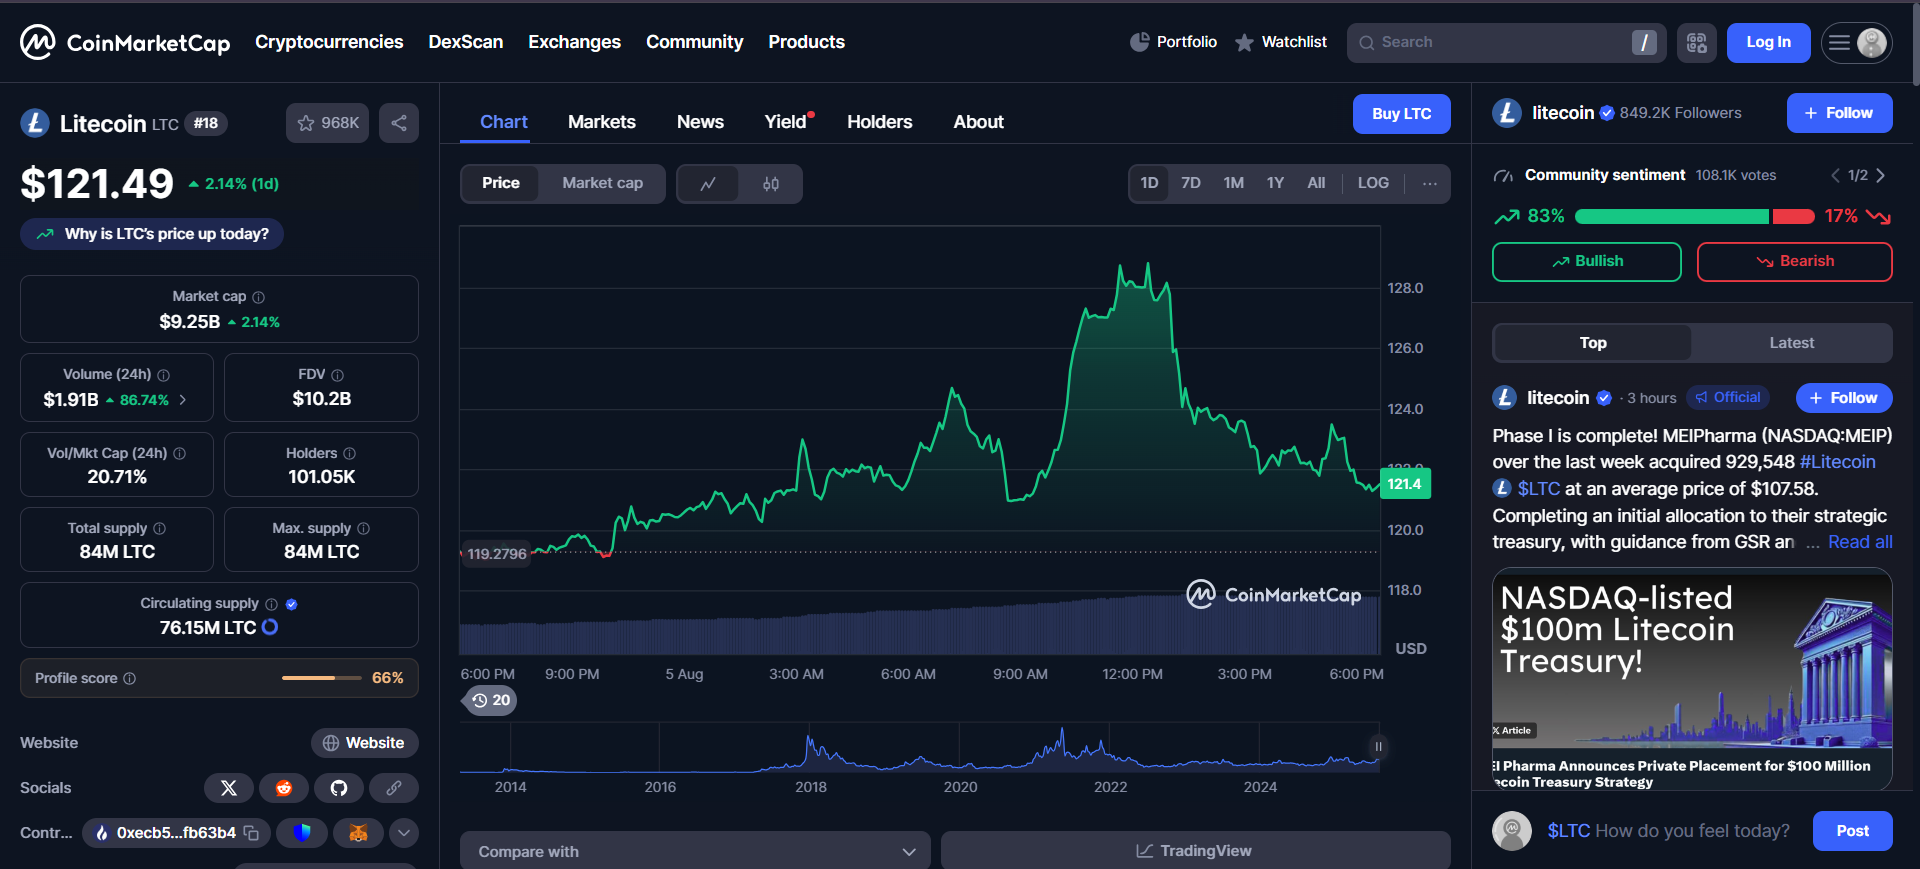Open the Cryptocurrencies menu

point(329,42)
